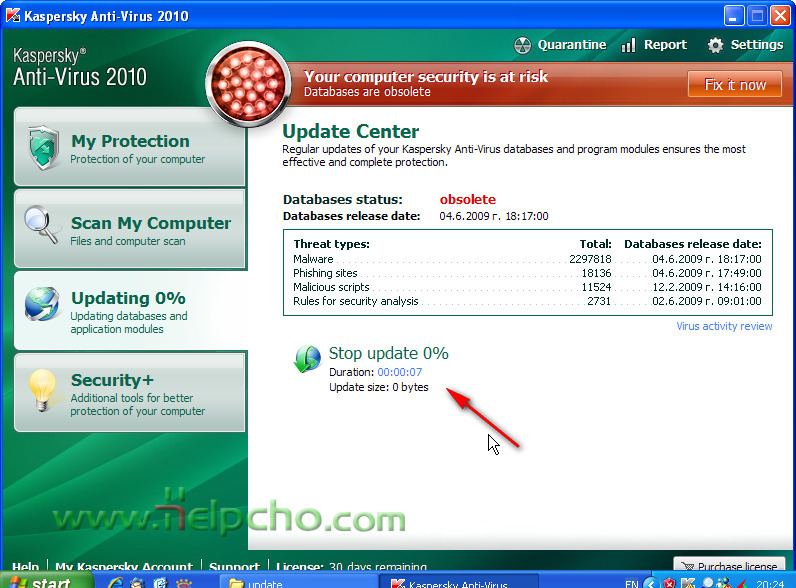Open the Scan My Computer tab

point(130,229)
